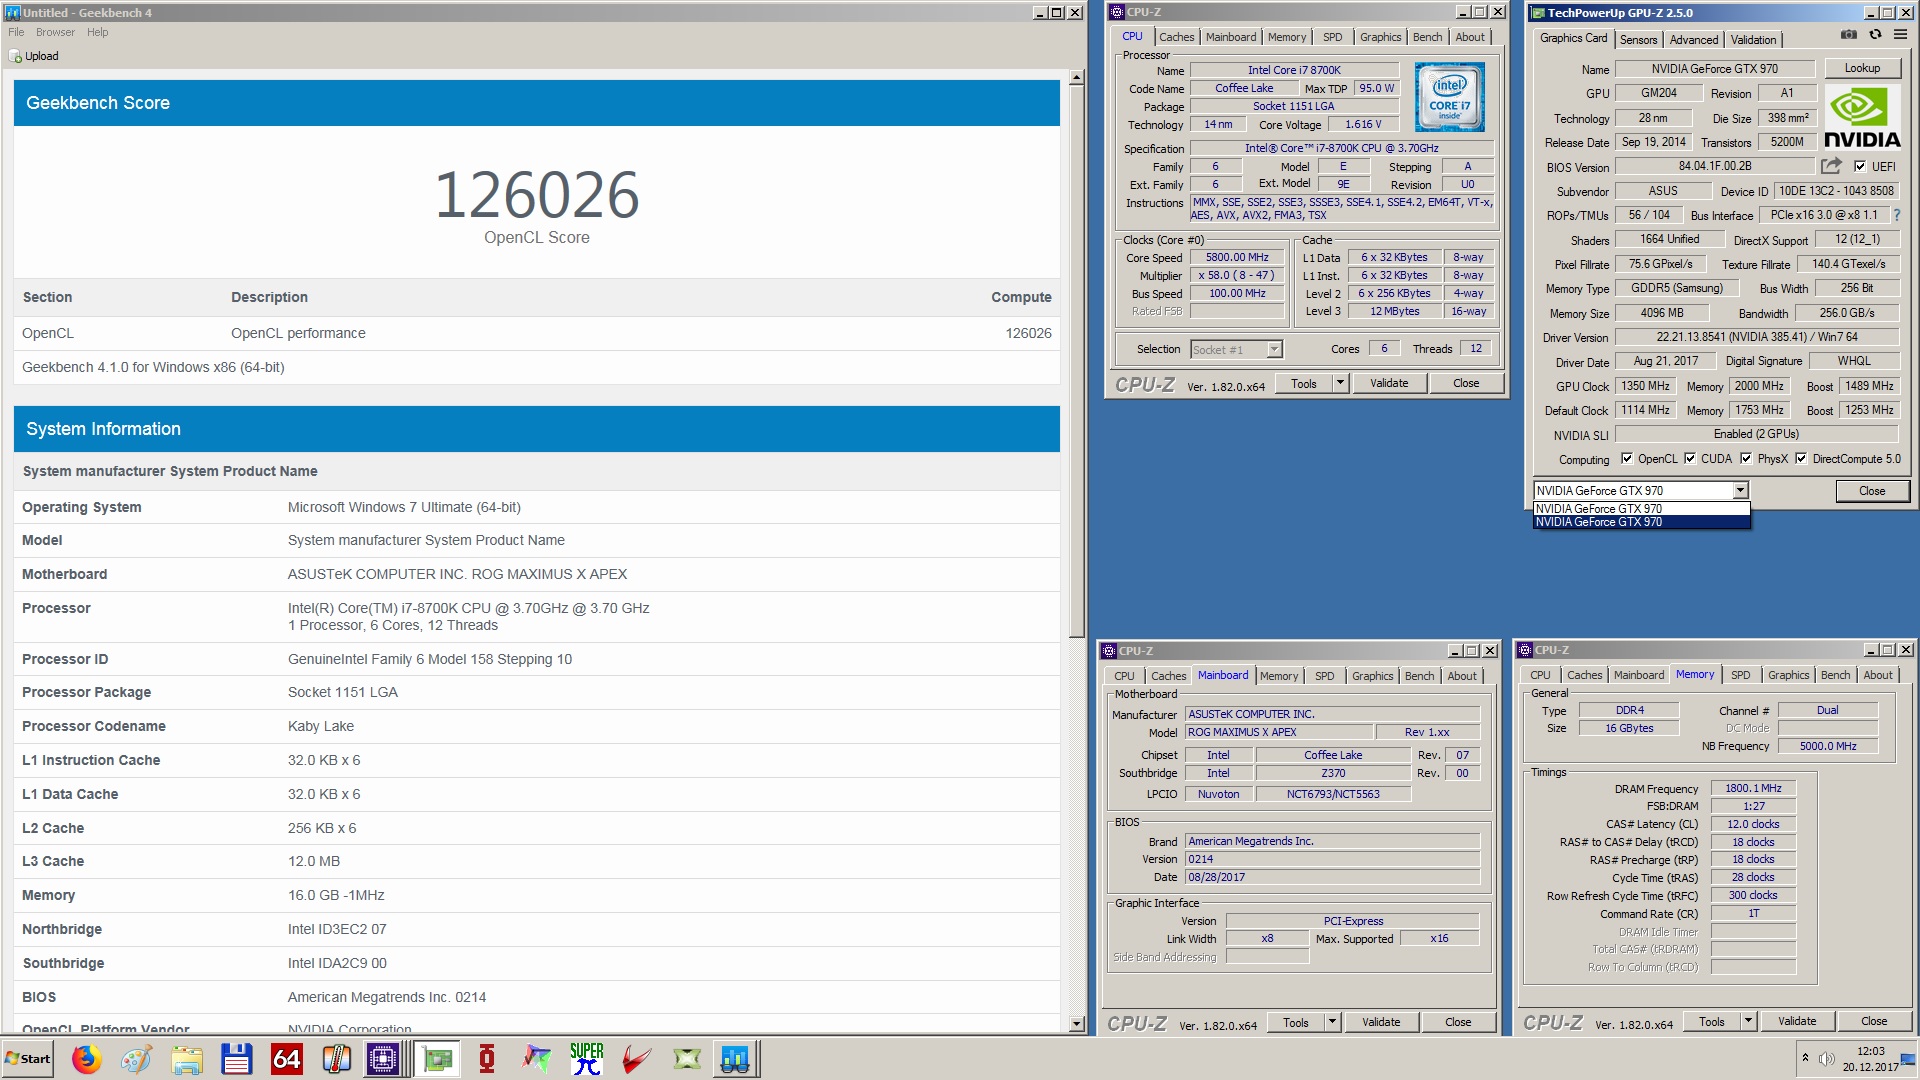The image size is (1920, 1080).
Task: Open Caches tab in top CPU-Z window
Action: pos(1176,37)
